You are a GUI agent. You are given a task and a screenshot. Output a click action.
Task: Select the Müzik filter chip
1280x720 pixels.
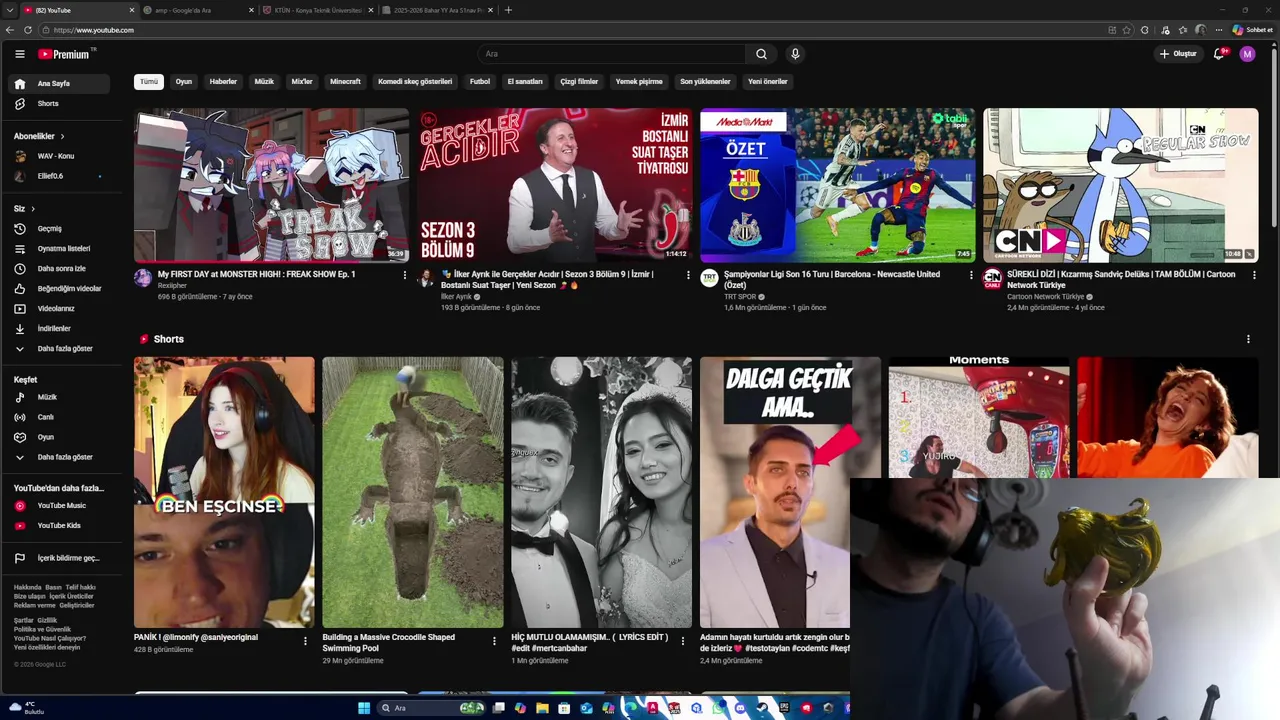(x=264, y=82)
